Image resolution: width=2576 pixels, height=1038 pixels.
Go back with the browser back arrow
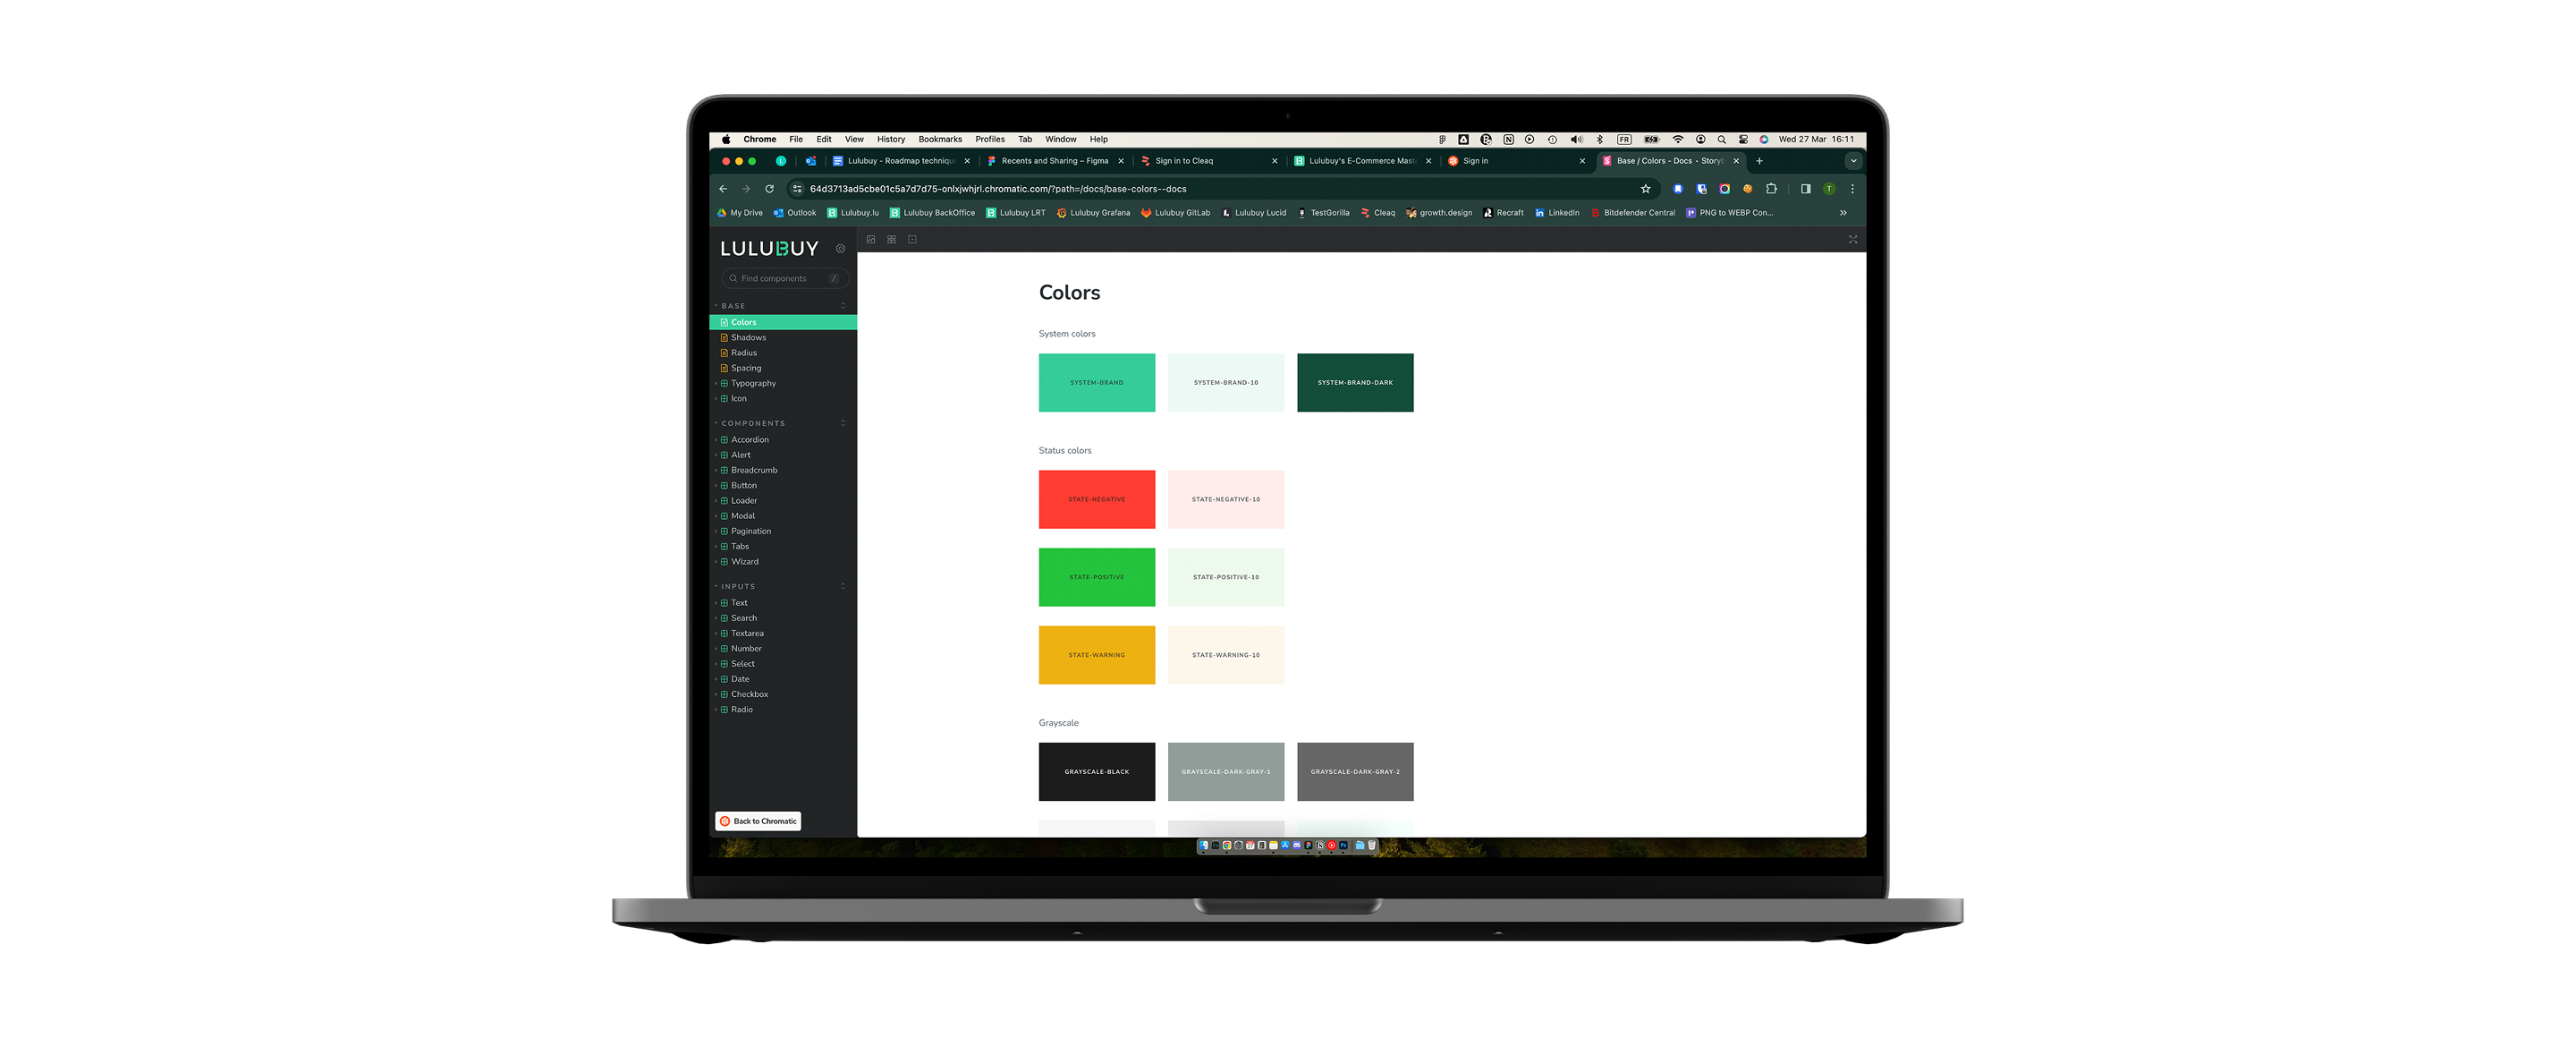coord(723,189)
